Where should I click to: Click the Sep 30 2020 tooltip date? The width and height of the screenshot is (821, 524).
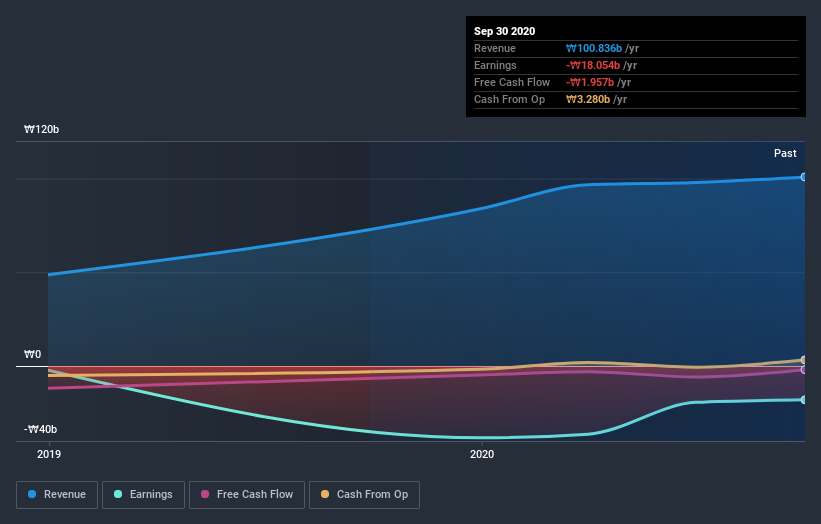[504, 31]
